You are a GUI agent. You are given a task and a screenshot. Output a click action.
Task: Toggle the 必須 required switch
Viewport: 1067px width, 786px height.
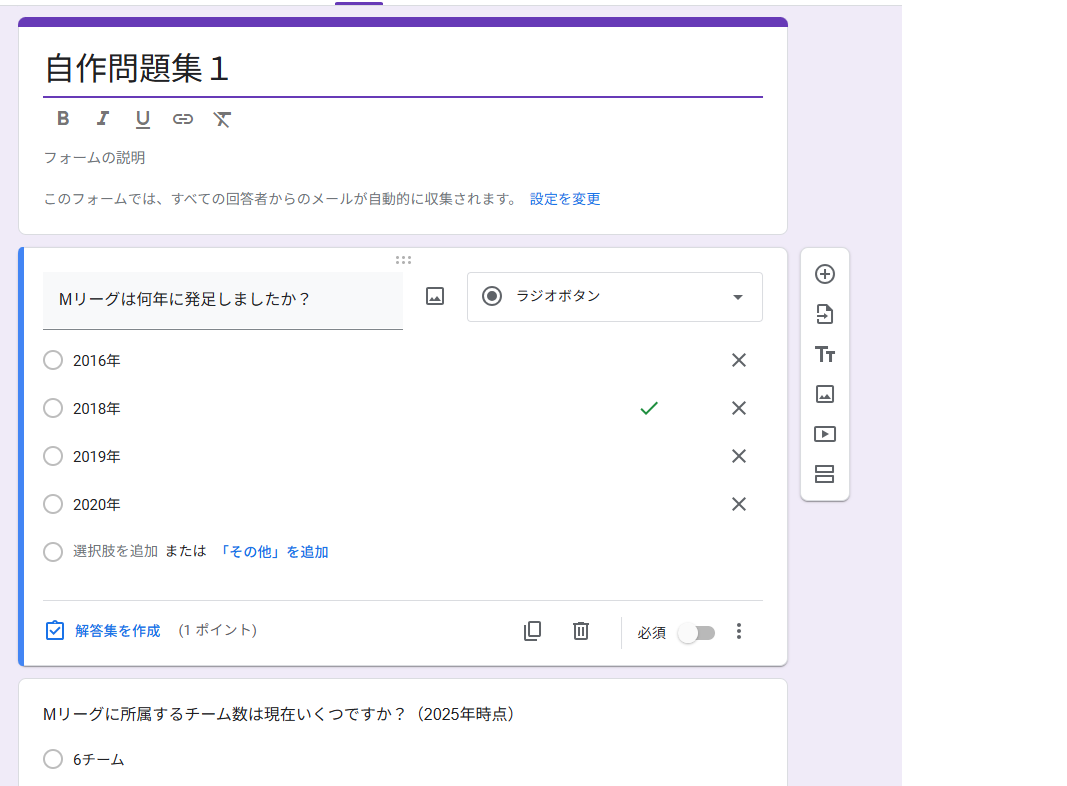(697, 633)
